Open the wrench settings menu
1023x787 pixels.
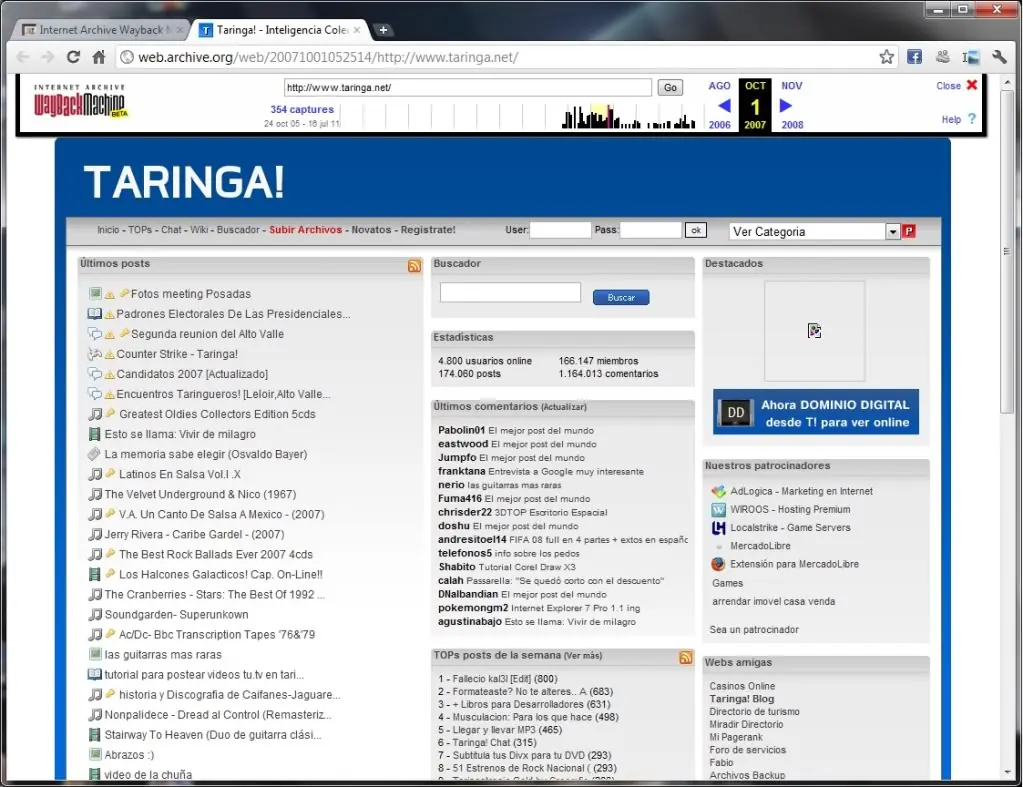tap(999, 57)
